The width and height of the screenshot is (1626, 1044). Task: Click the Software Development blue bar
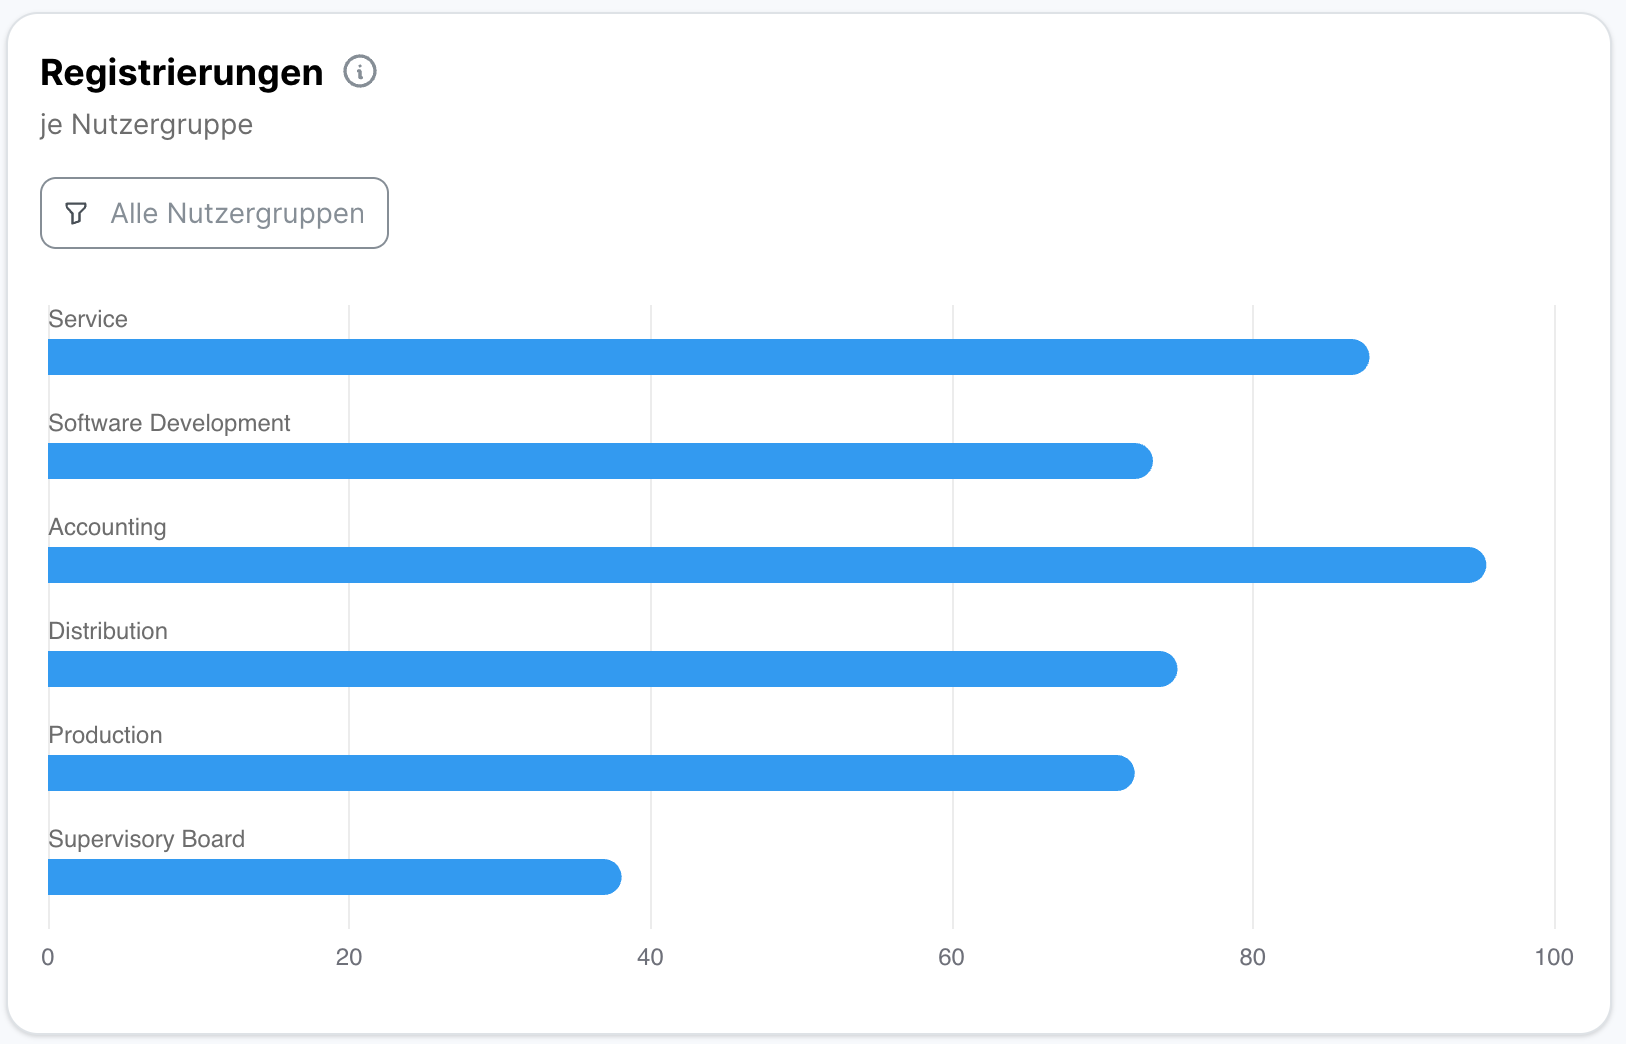tap(600, 461)
